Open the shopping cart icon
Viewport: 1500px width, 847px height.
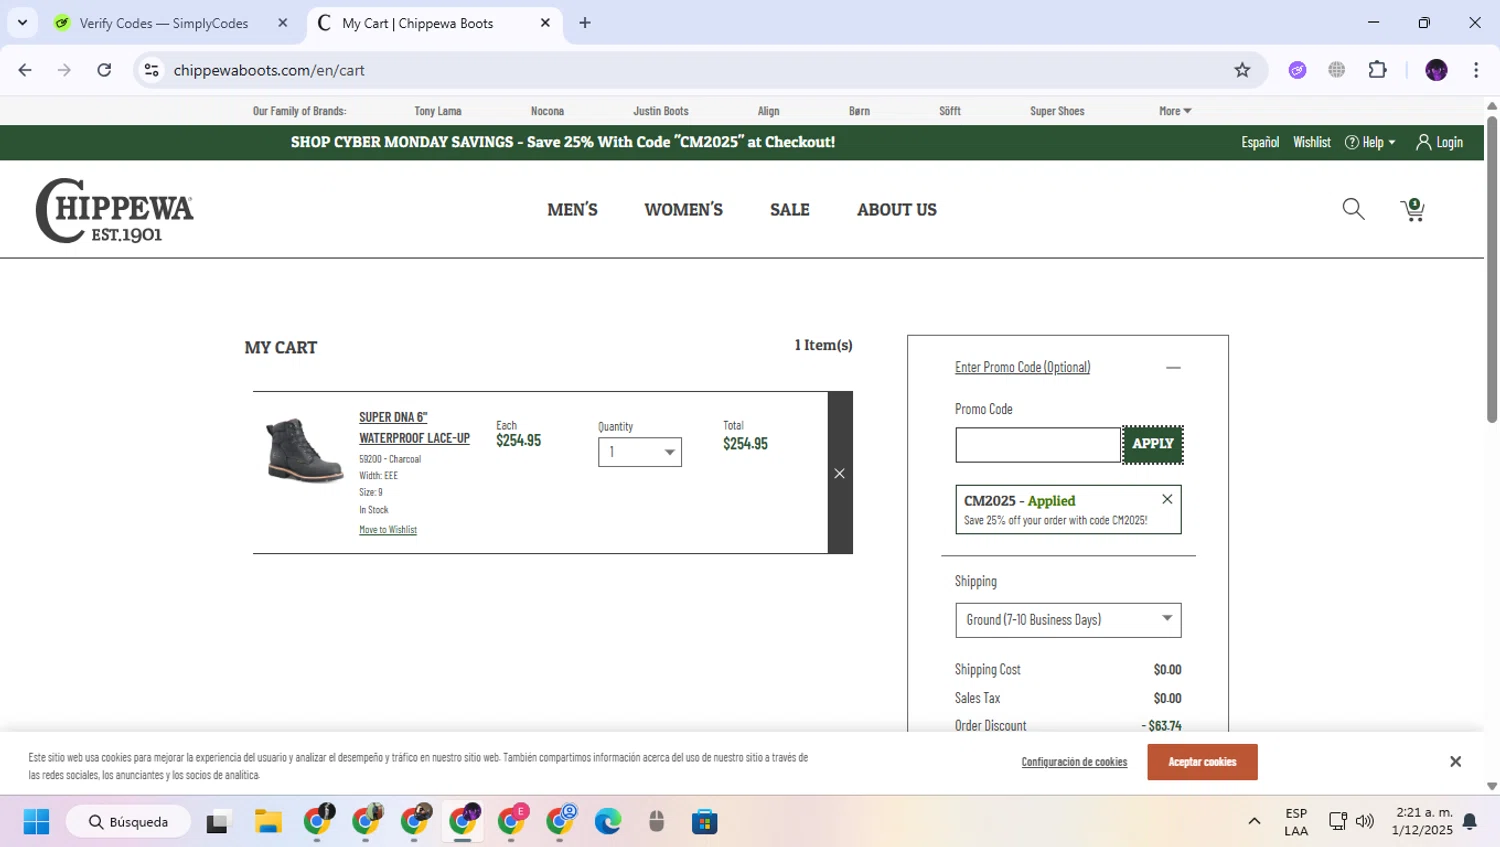coord(1412,209)
